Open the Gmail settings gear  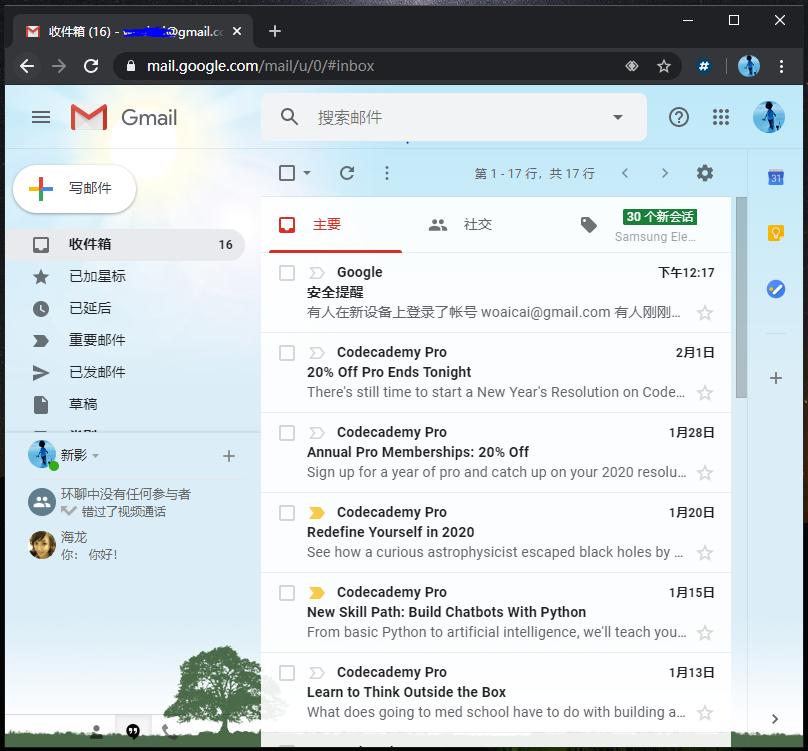pyautogui.click(x=705, y=172)
